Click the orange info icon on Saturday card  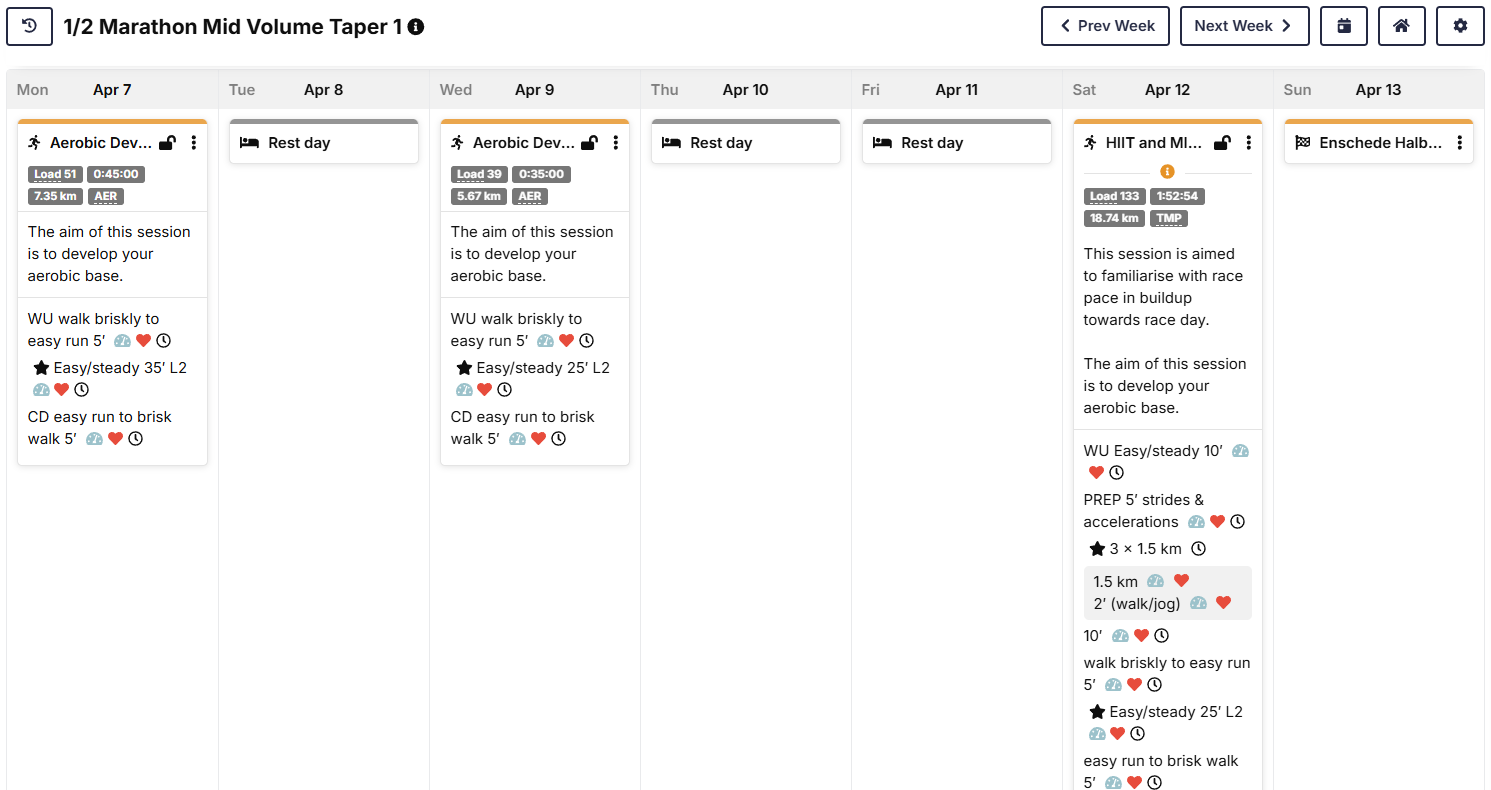click(1167, 172)
